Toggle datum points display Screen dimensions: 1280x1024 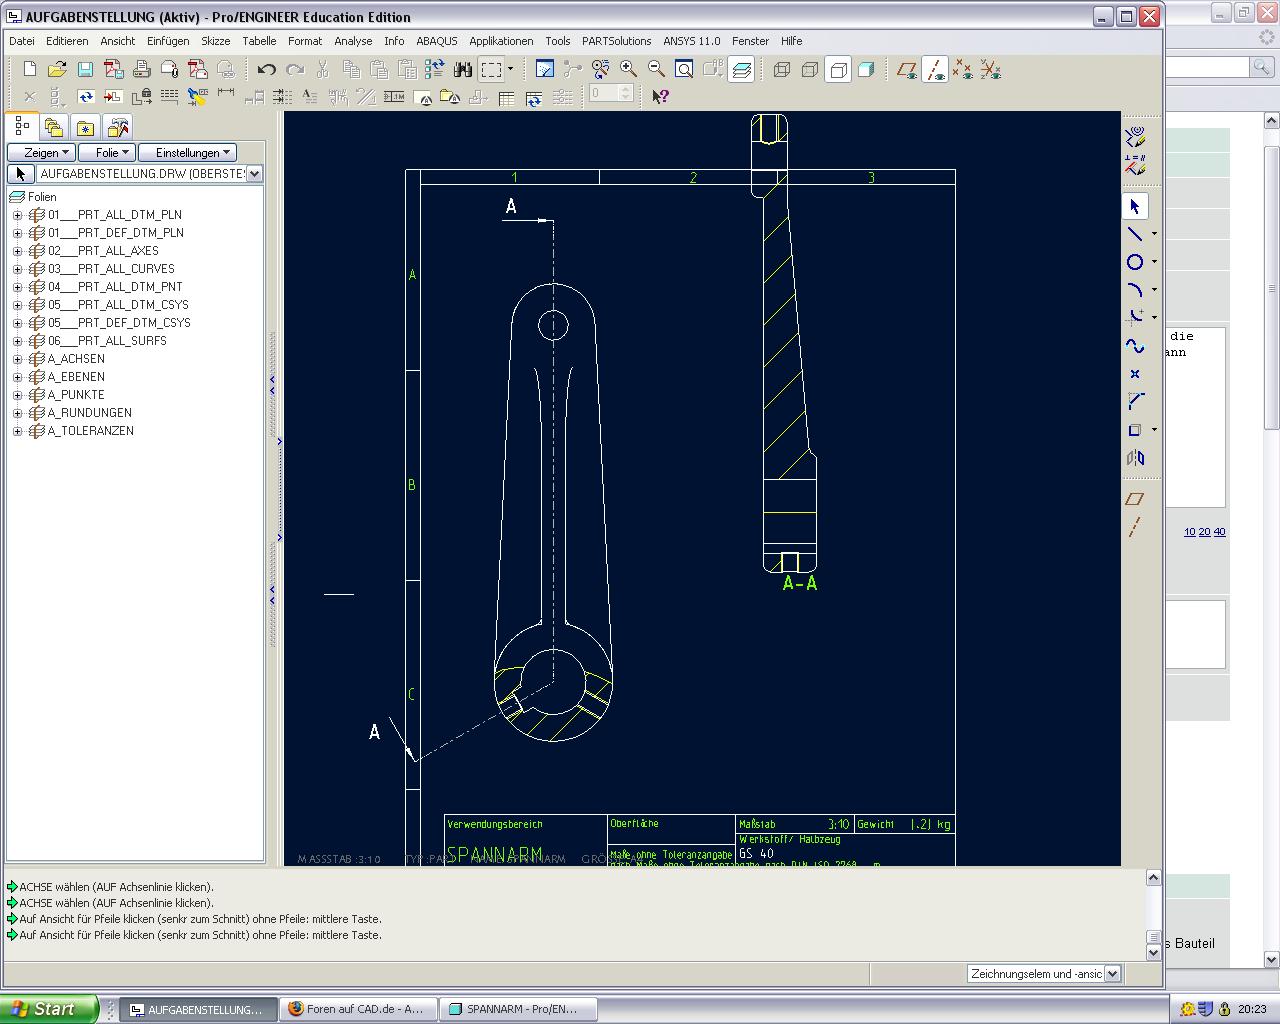point(962,69)
